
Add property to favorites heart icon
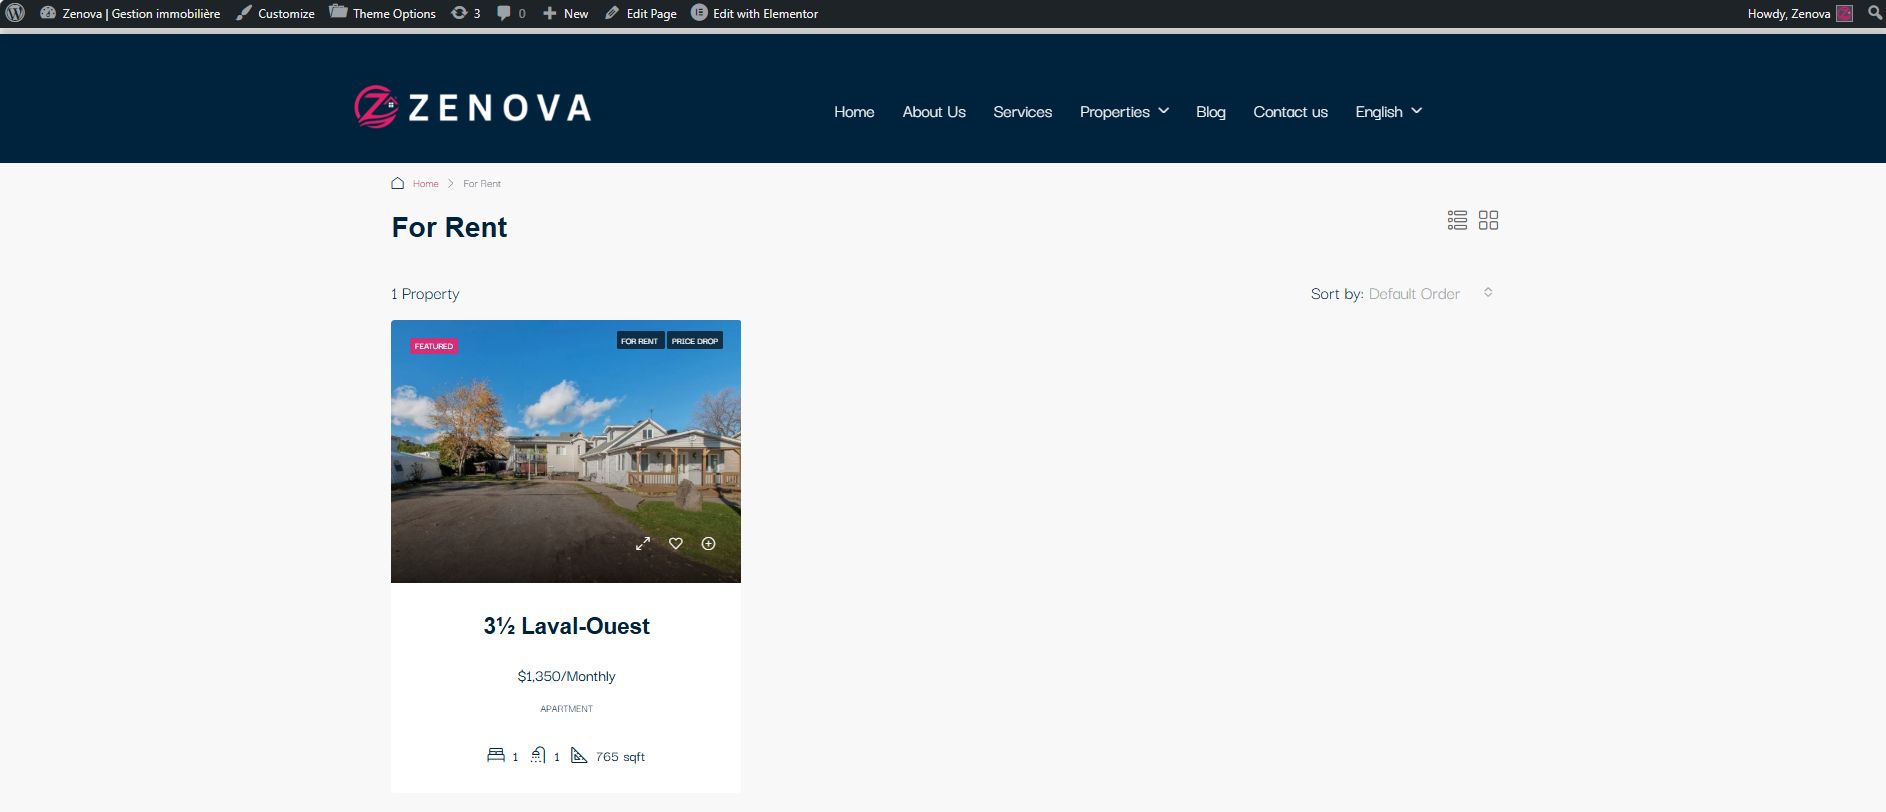tap(676, 544)
